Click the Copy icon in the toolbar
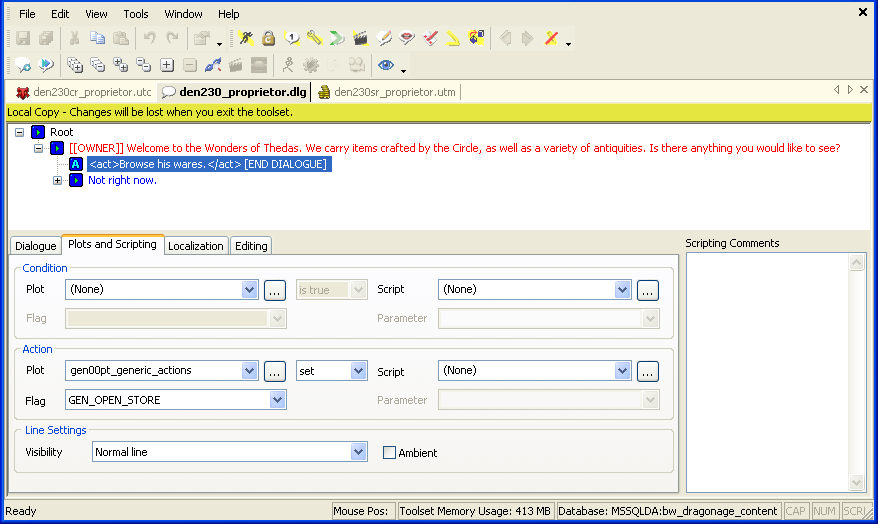This screenshot has width=878, height=524. click(x=97, y=39)
